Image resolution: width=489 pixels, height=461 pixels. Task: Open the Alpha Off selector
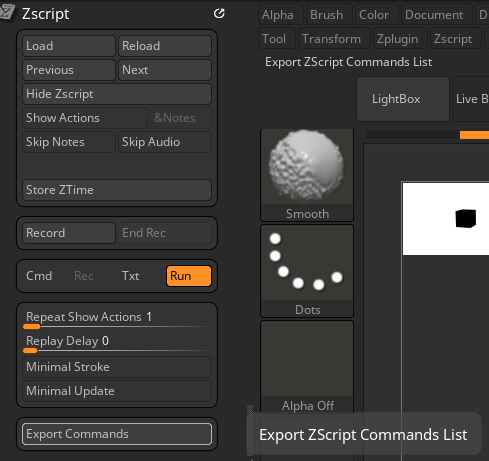click(307, 367)
